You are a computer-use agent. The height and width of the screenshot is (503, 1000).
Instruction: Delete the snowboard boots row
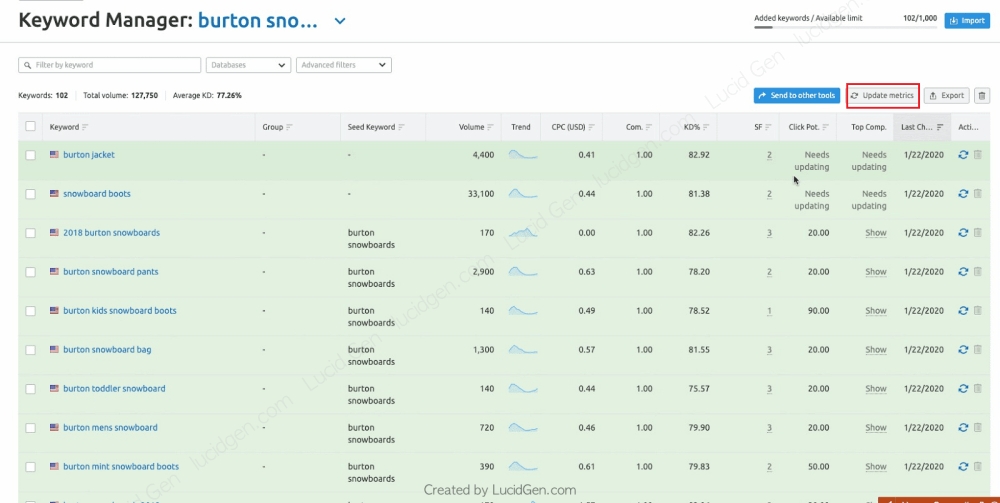point(977,194)
